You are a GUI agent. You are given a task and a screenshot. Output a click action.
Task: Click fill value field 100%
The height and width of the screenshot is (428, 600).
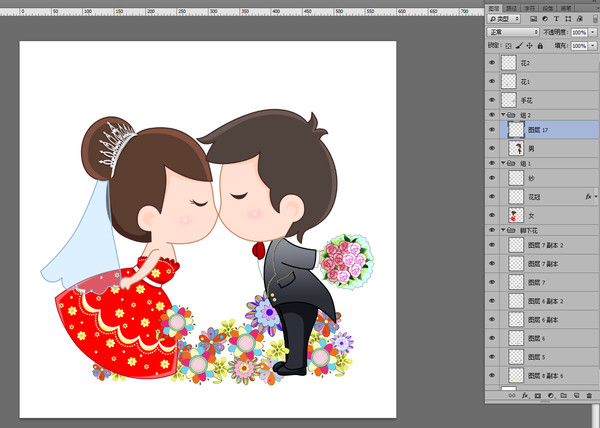click(x=579, y=46)
